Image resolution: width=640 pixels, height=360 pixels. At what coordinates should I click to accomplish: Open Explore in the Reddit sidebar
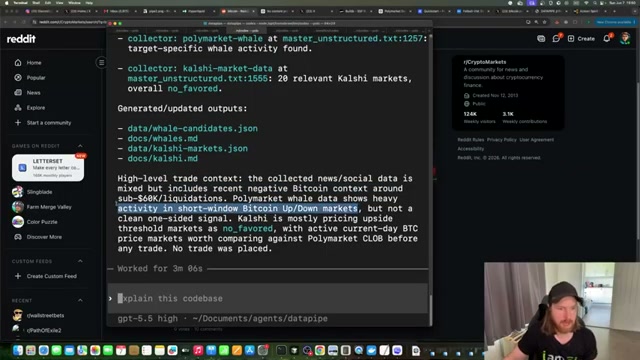[x=36, y=108]
